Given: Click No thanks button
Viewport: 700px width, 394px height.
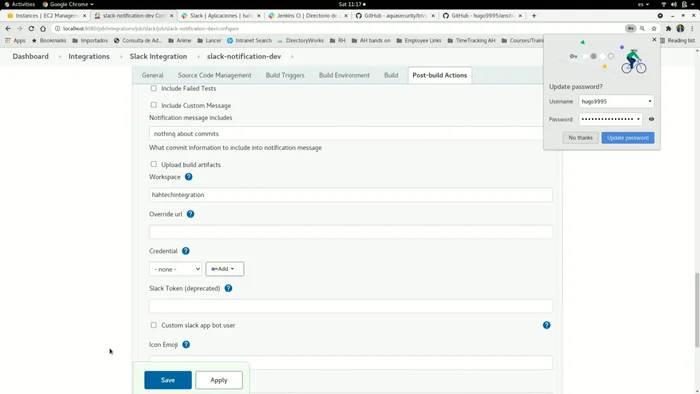Looking at the screenshot, I should click(580, 138).
